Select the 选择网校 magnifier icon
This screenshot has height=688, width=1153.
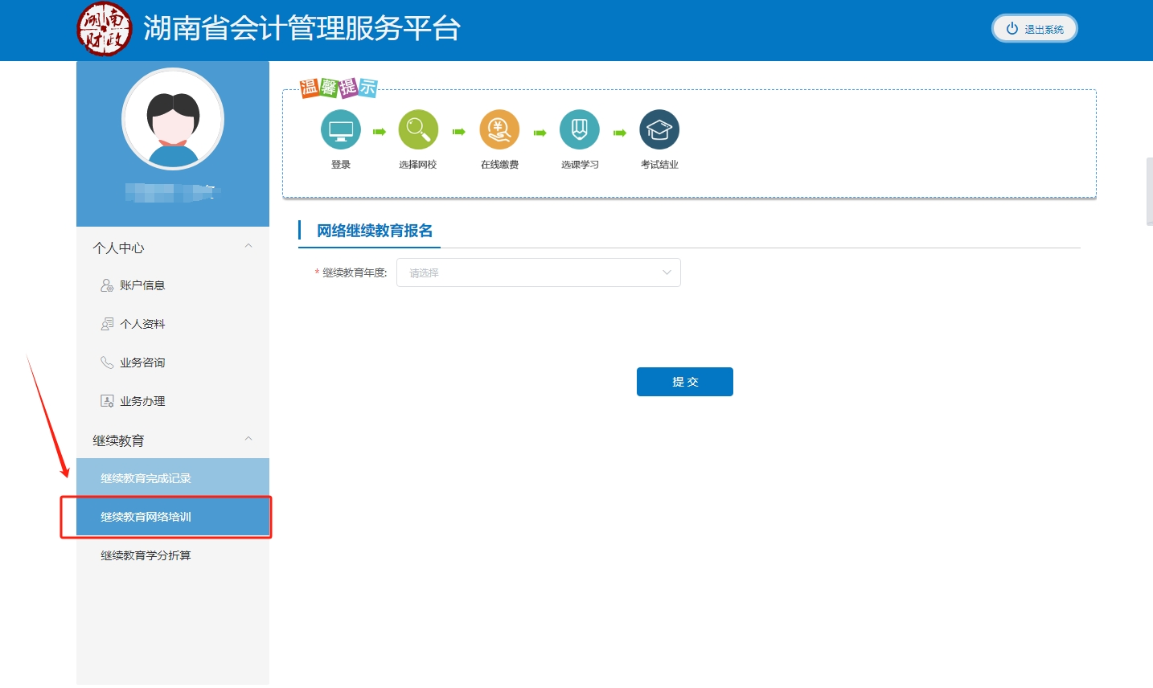tap(419, 128)
